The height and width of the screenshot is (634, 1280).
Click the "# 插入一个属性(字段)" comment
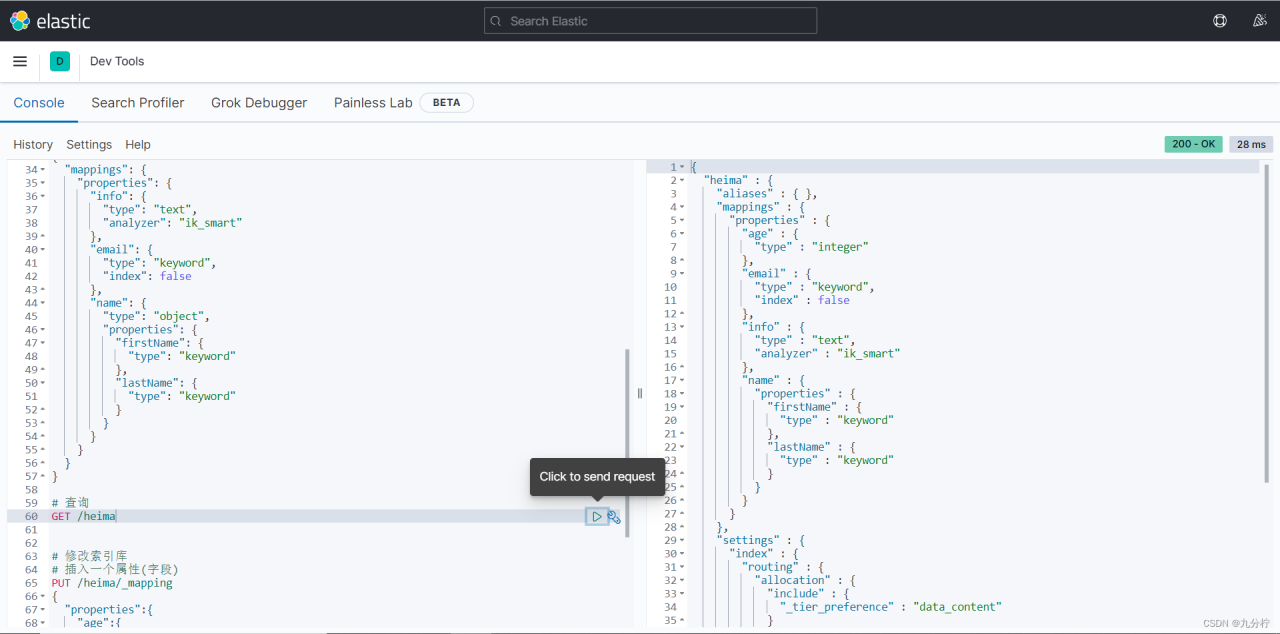(x=115, y=570)
